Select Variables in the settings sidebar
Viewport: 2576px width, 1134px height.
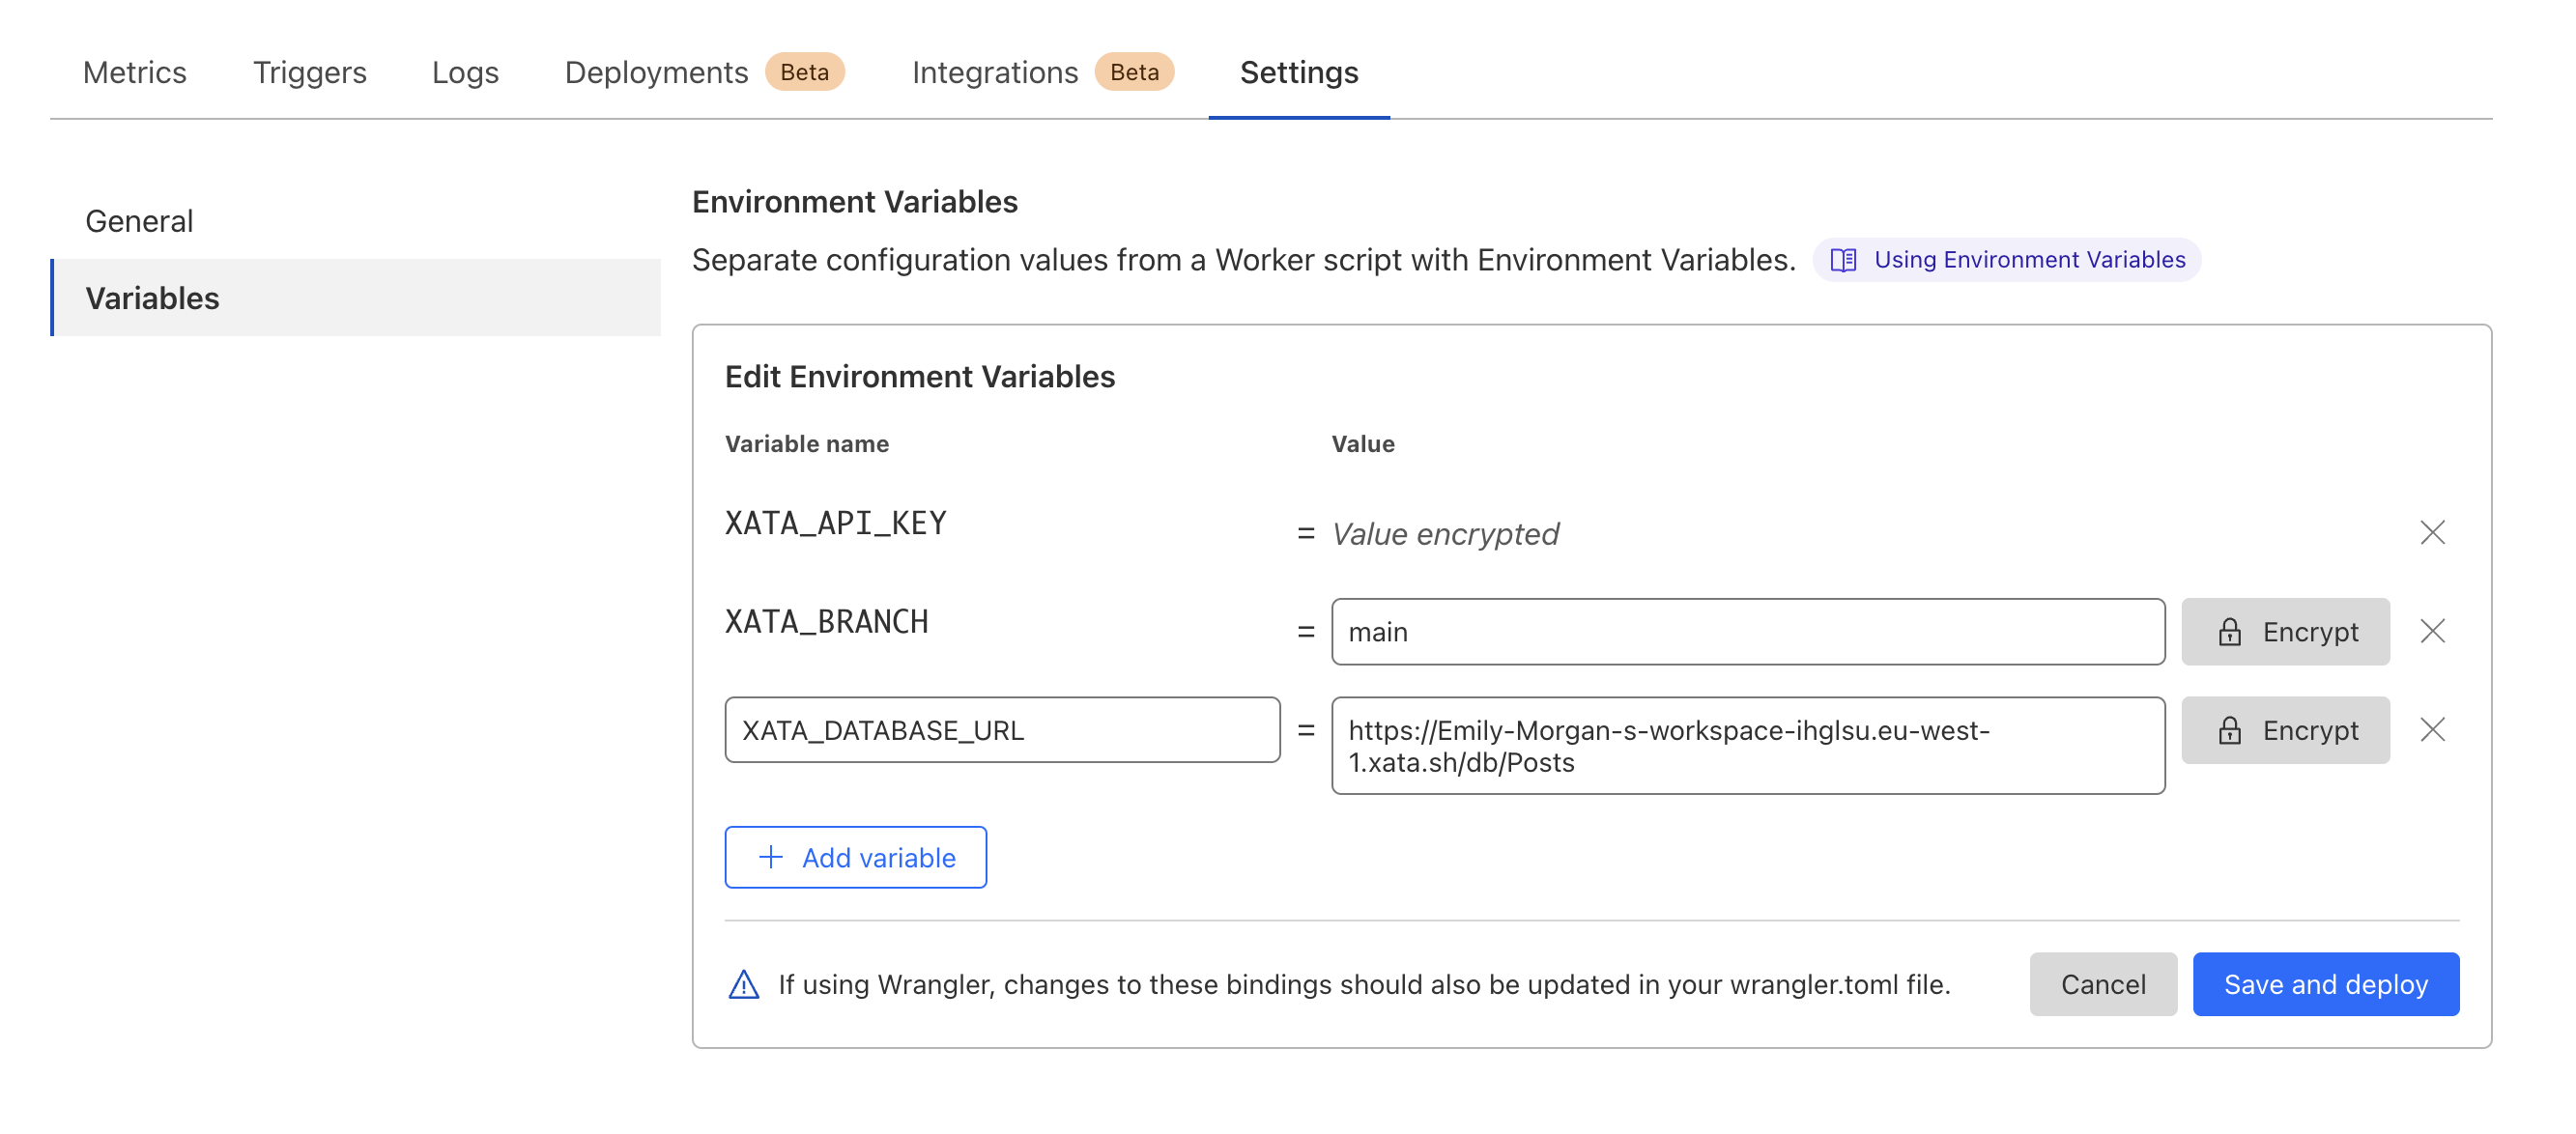pyautogui.click(x=355, y=297)
